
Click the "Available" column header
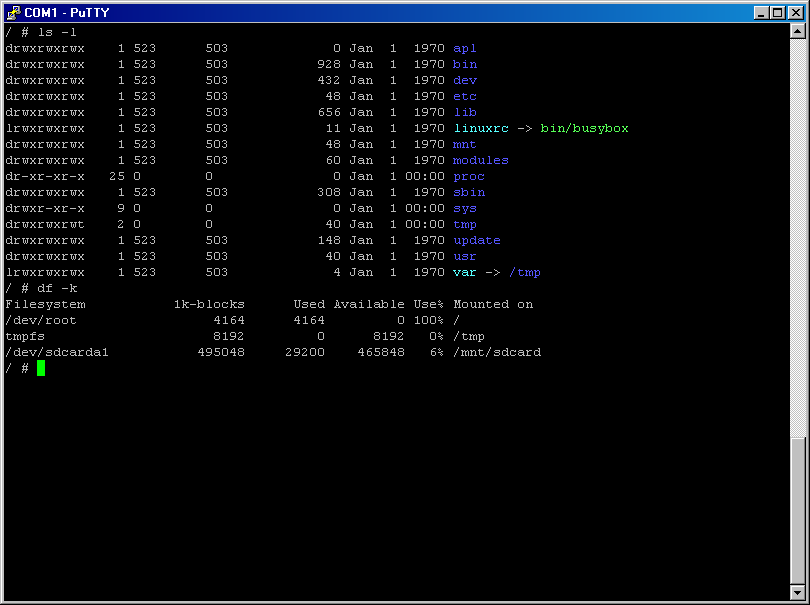point(369,304)
